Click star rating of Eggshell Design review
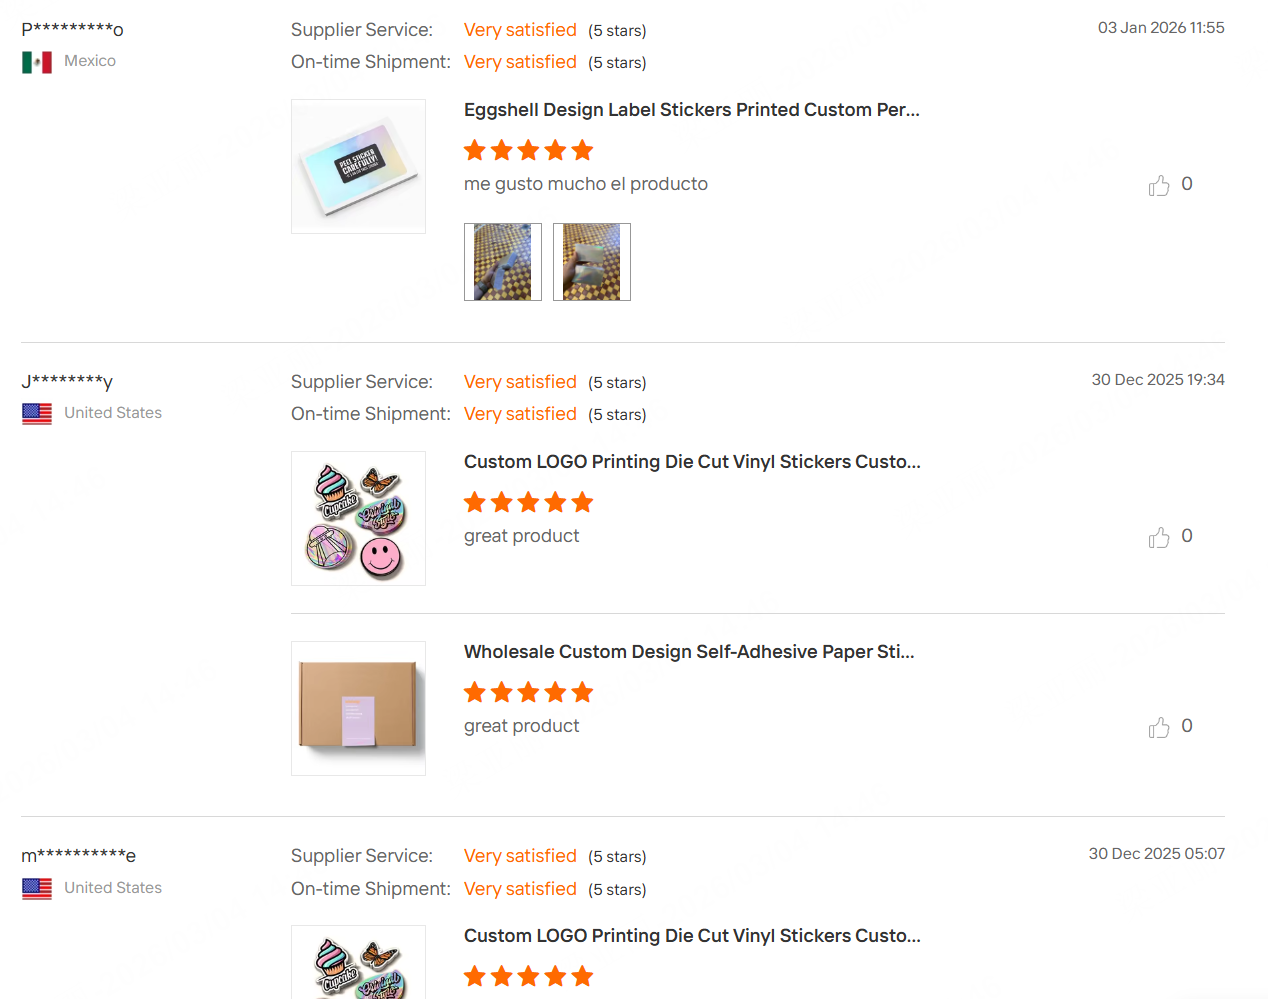Screen dimensions: 1268x999 [528, 151]
